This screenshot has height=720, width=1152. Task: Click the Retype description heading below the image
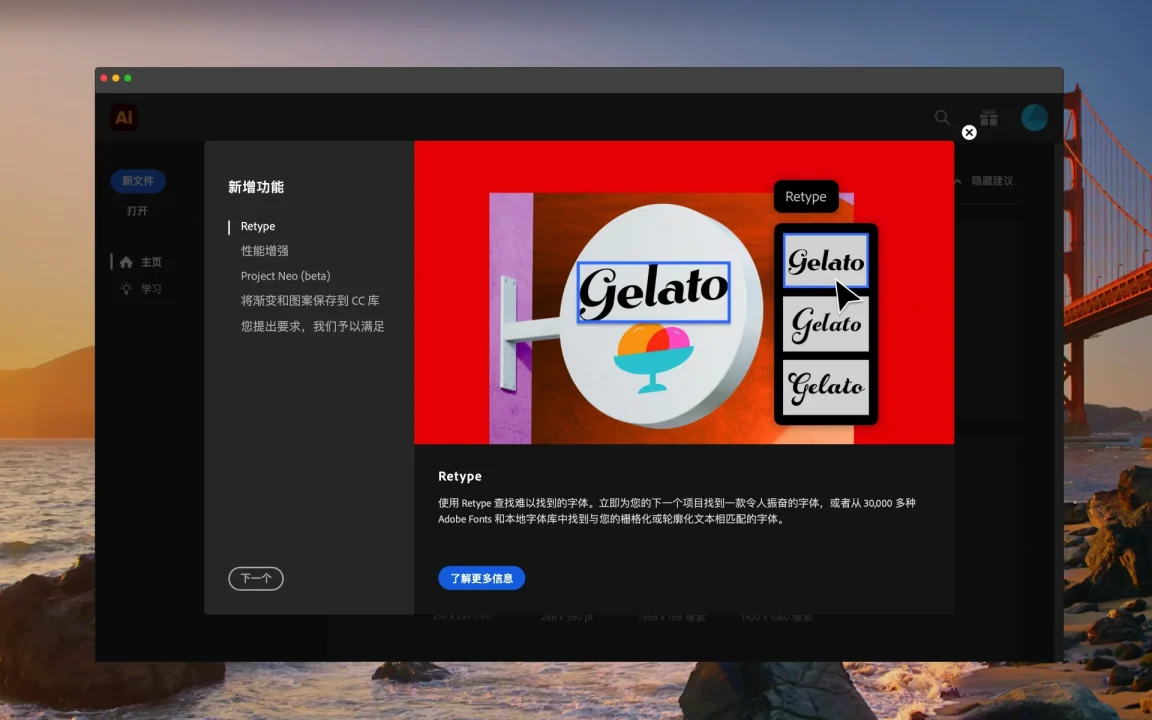(460, 476)
